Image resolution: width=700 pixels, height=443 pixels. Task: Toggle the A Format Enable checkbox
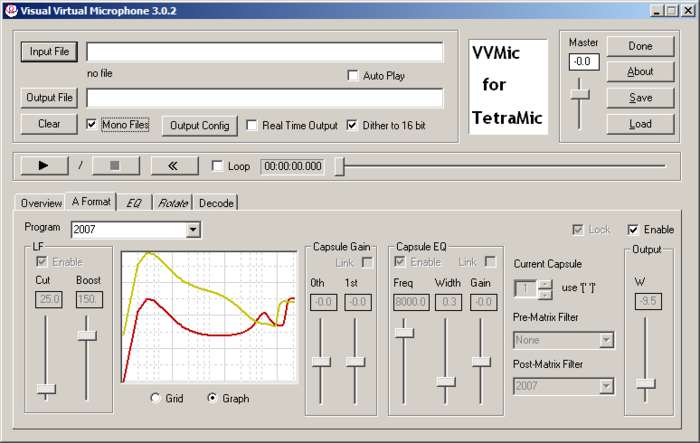(x=633, y=230)
